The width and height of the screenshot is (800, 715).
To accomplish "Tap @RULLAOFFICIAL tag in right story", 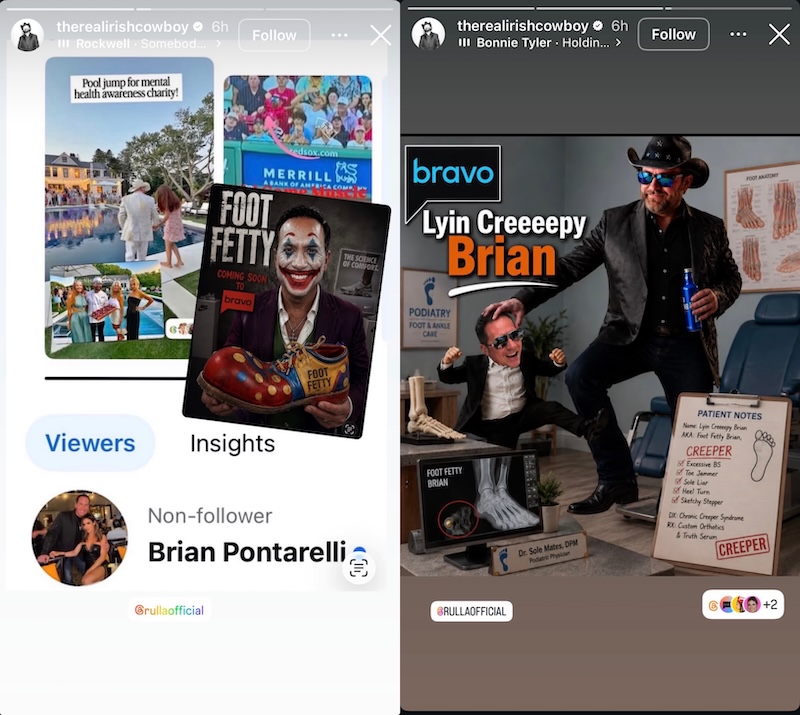I will pos(471,611).
